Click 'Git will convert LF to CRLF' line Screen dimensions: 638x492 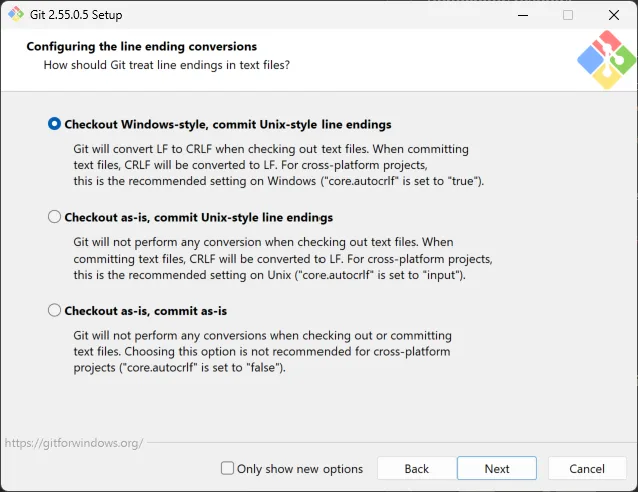271,149
